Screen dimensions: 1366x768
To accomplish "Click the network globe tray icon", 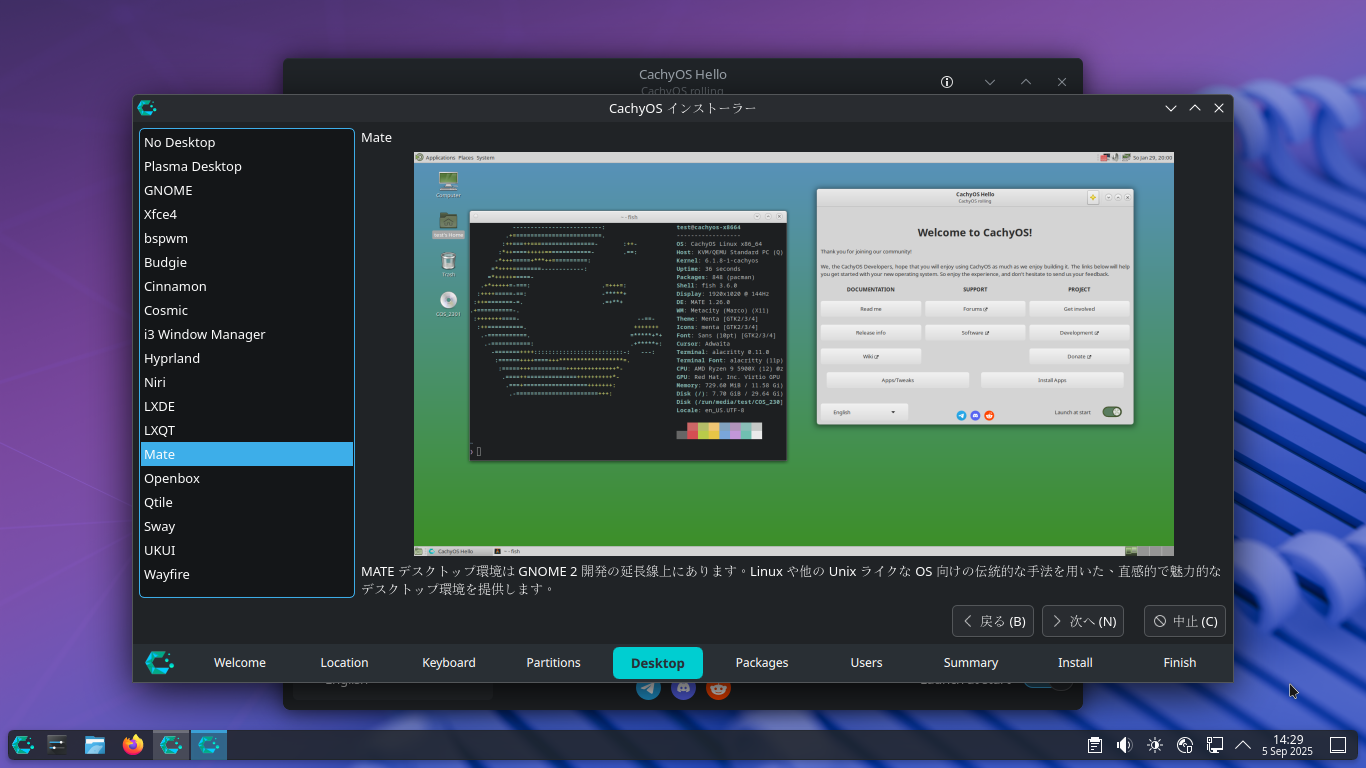I will (x=1185, y=745).
